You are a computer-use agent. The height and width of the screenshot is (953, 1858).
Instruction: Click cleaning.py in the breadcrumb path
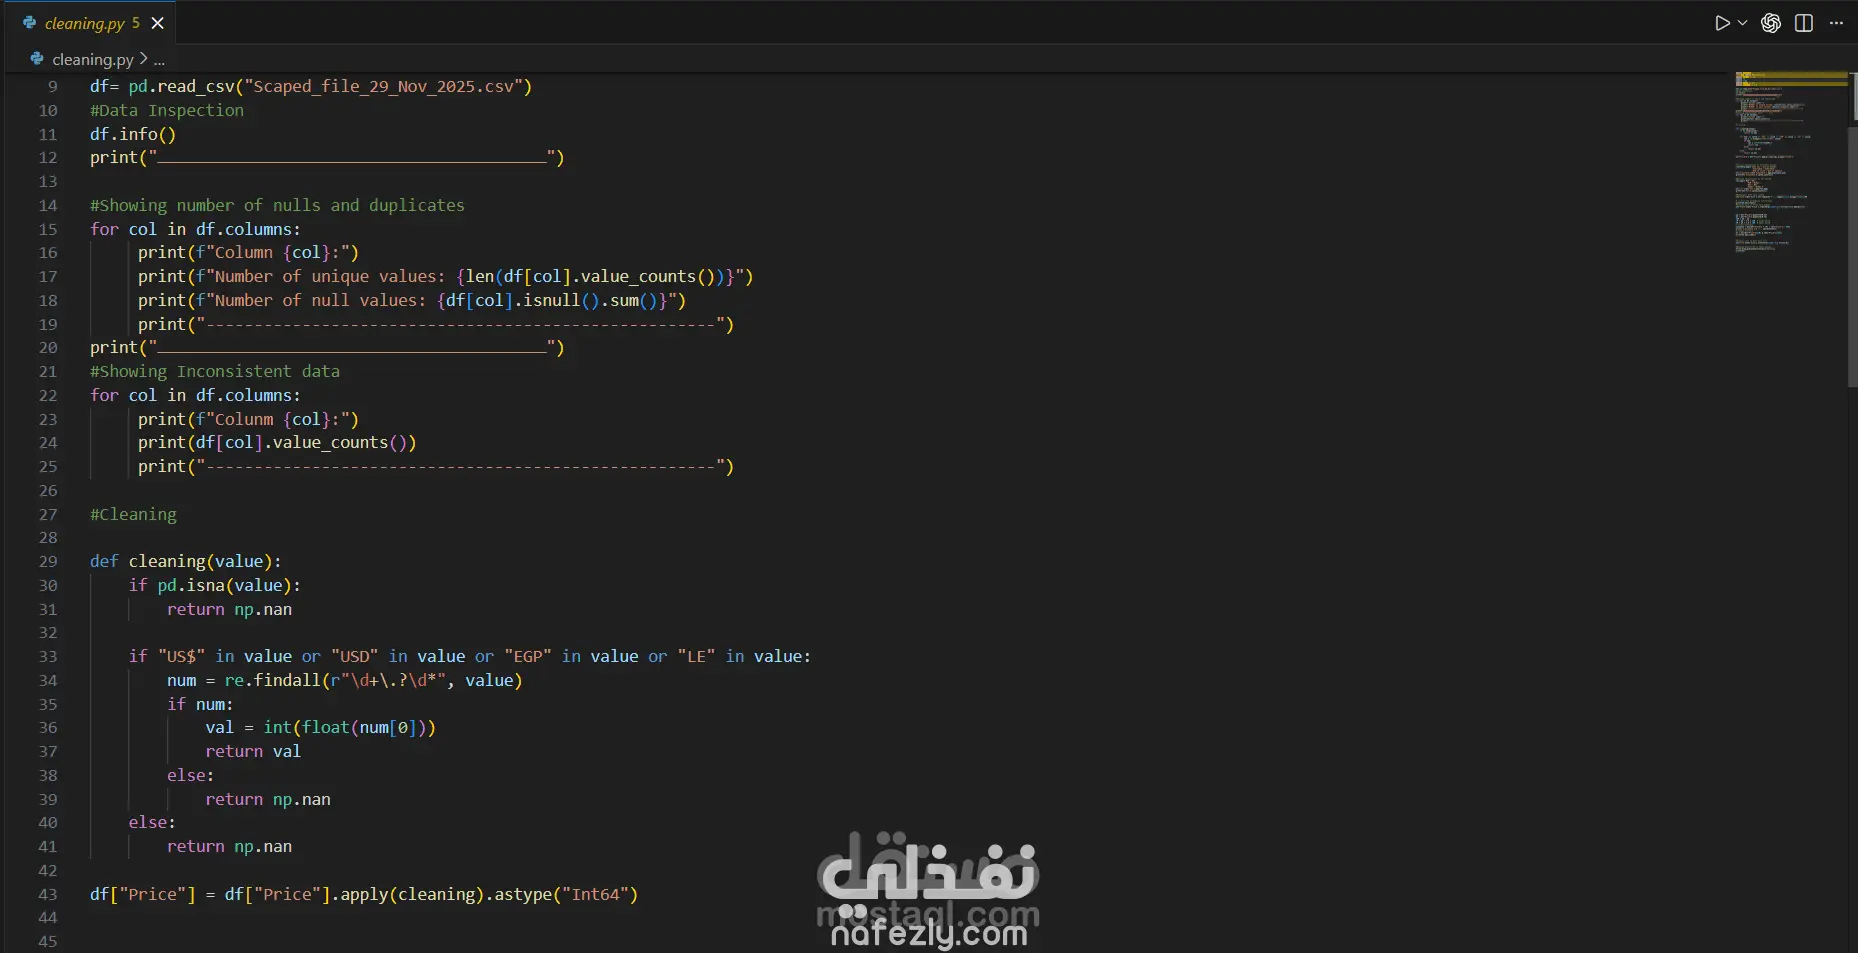[x=93, y=59]
